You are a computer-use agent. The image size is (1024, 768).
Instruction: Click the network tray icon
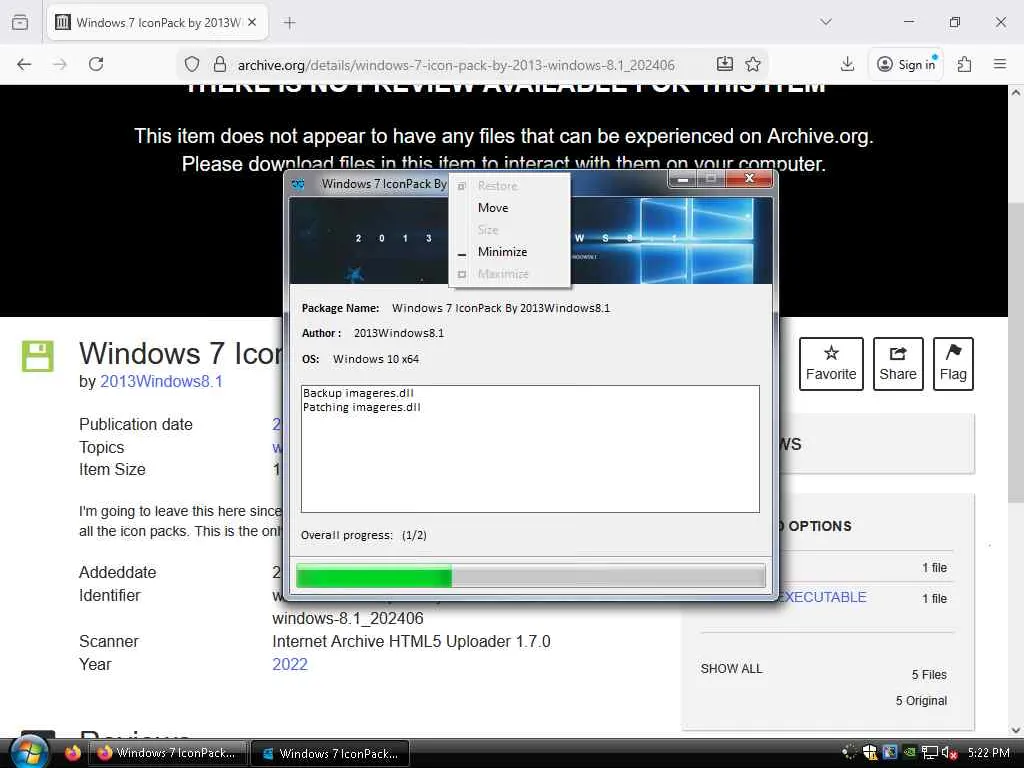point(929,752)
